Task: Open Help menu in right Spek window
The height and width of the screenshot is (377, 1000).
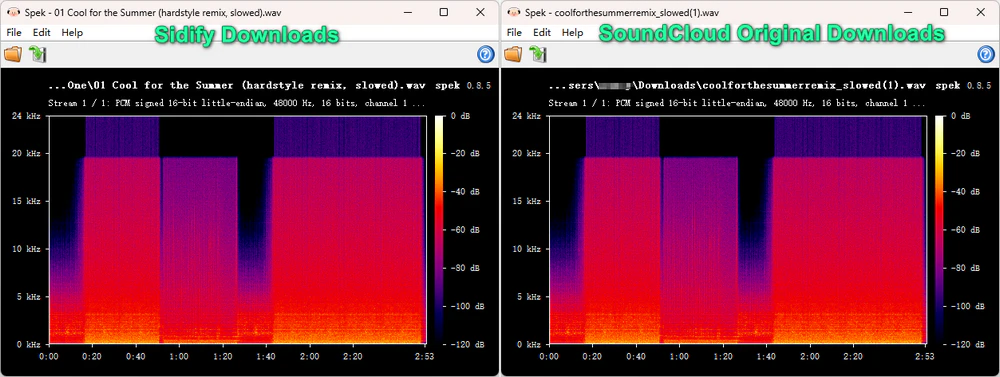Action: tap(573, 33)
